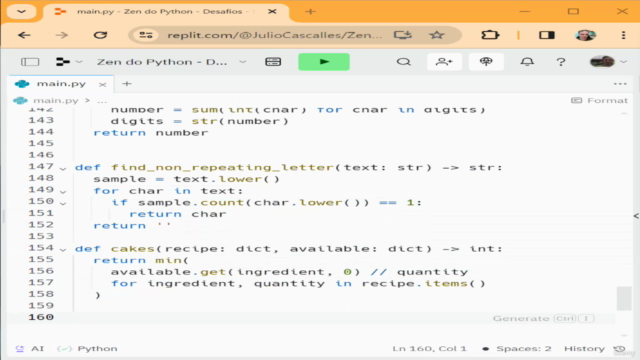Click Ln 160, Col 1 cursor position

(429, 348)
